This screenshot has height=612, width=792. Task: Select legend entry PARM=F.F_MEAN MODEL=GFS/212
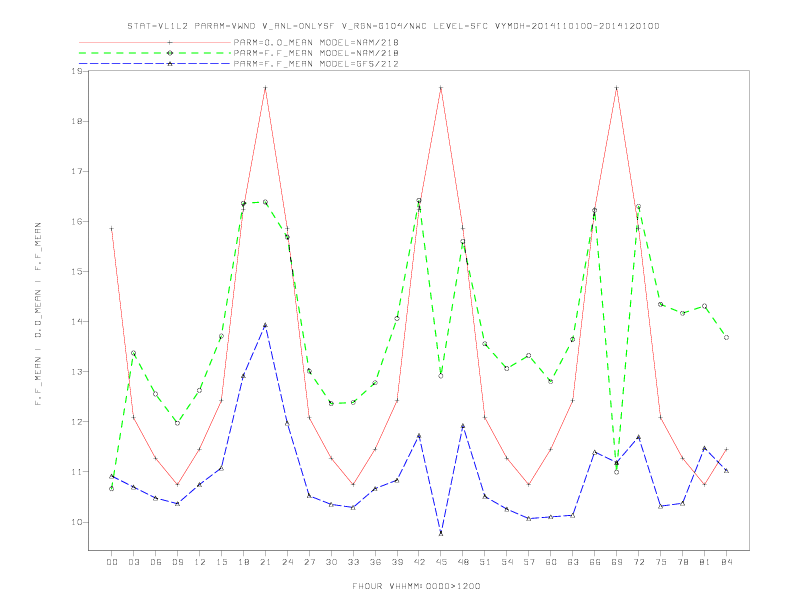coord(316,64)
